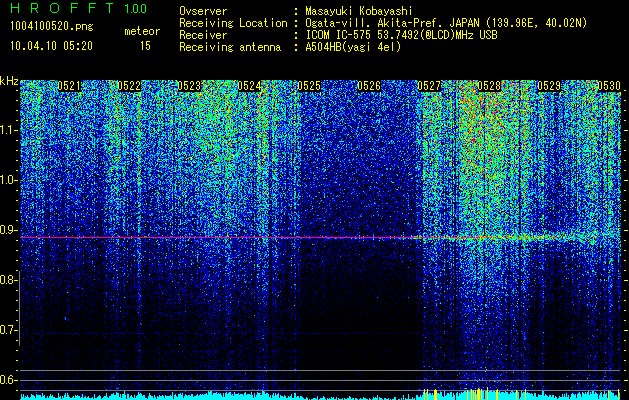This screenshot has height=400, width=629.
Task: Click the 0525 time marker
Action: click(x=309, y=86)
